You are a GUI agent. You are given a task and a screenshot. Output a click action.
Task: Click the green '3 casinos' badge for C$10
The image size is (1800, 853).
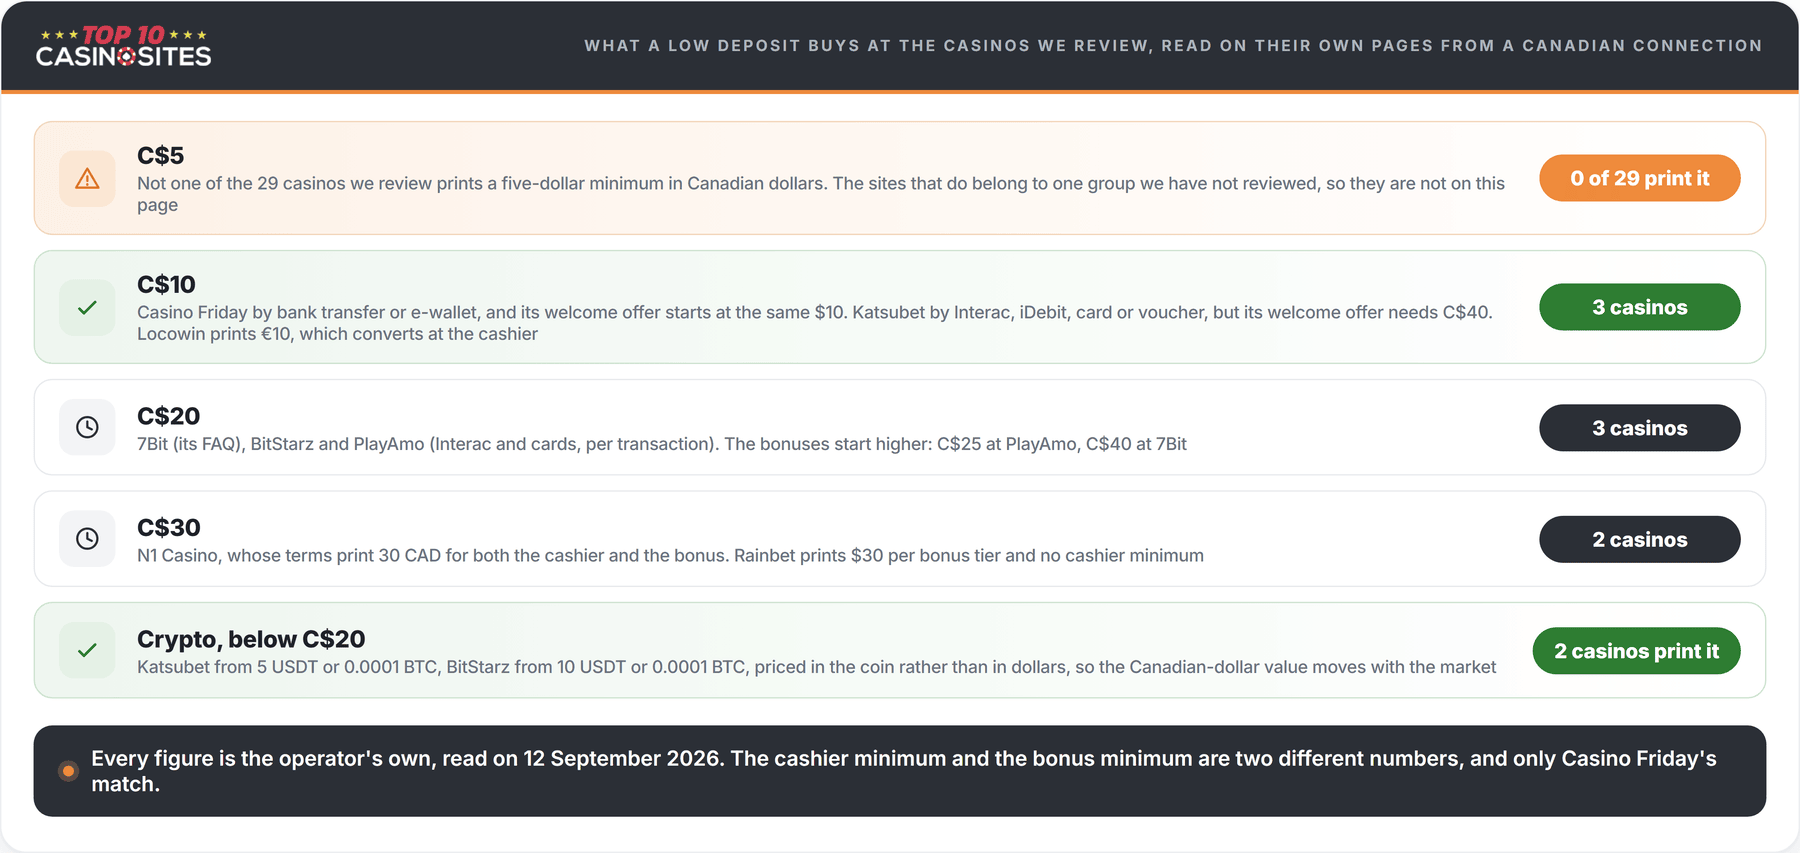pos(1640,307)
